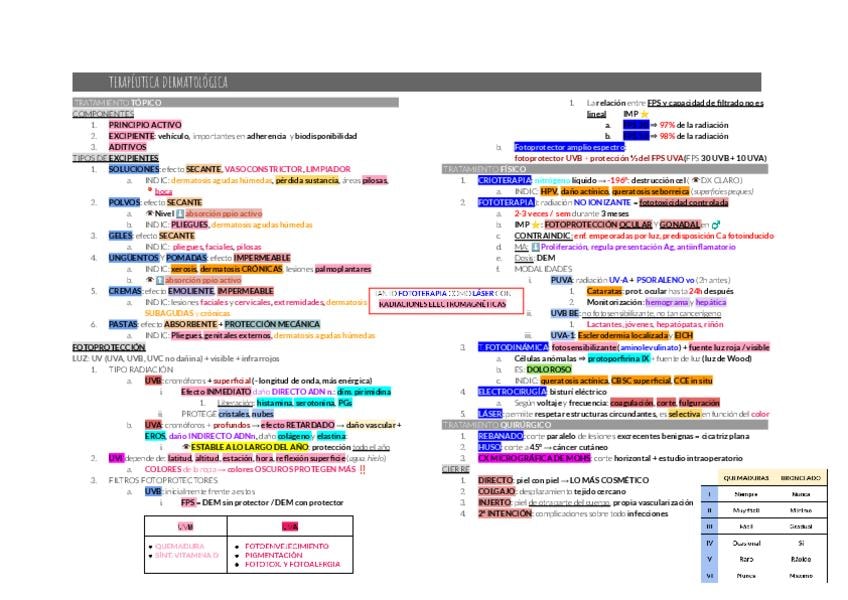Select the highlighted 'CREMAS' term

point(125,291)
